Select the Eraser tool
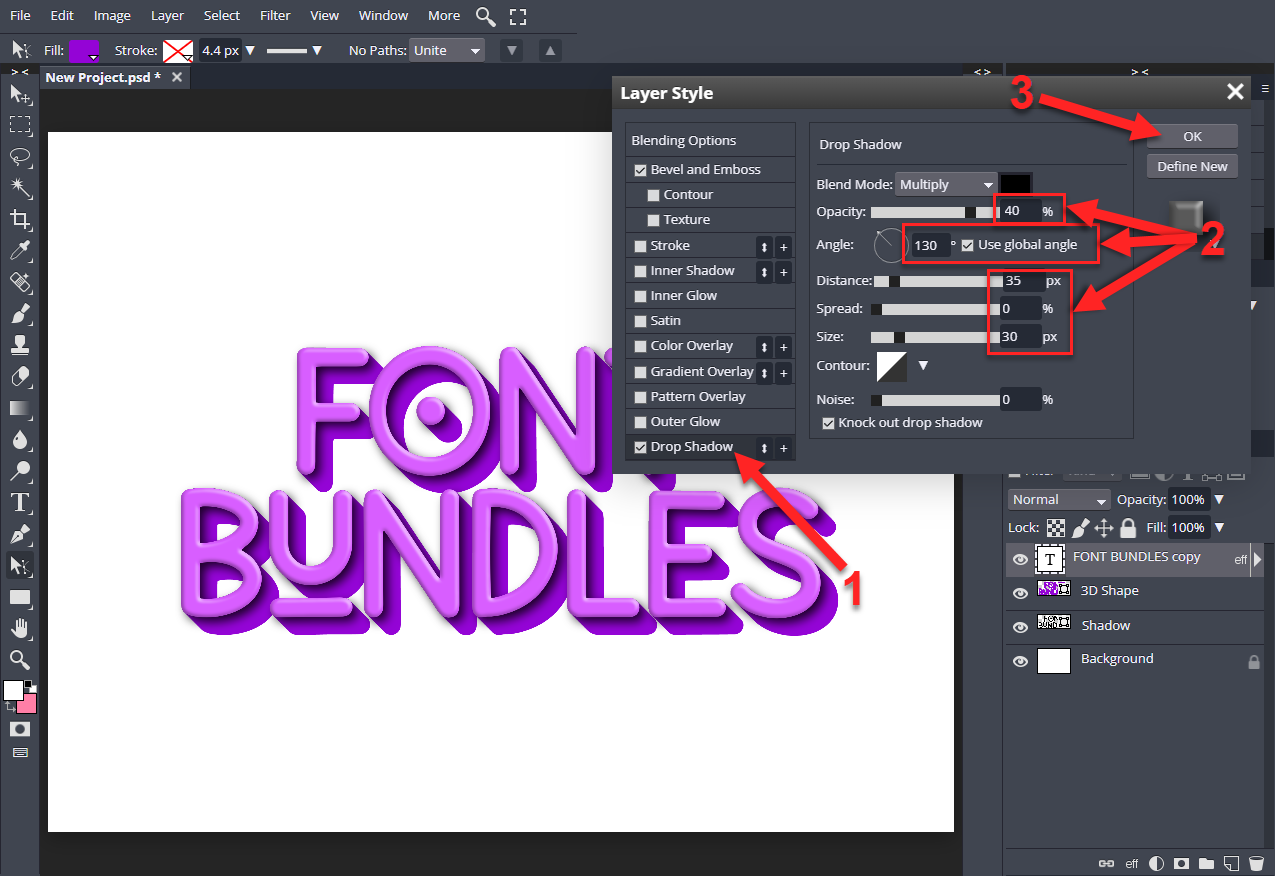 (x=19, y=376)
